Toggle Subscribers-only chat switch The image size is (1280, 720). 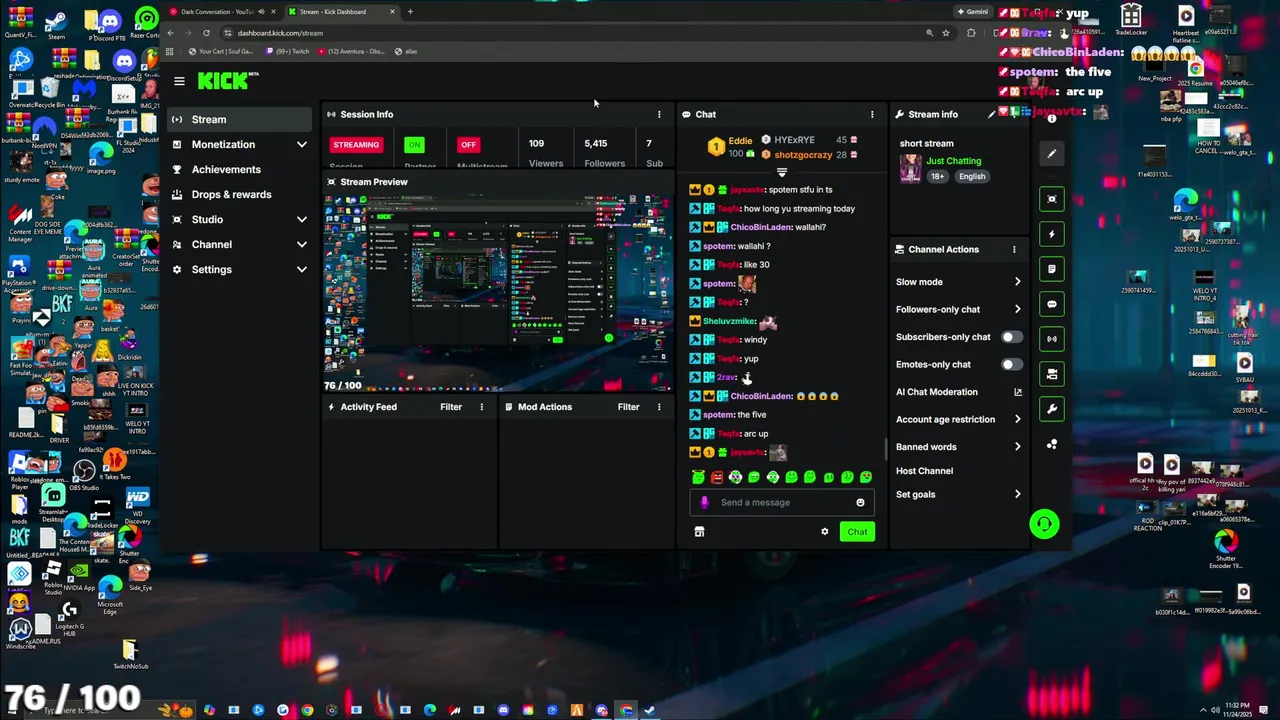tap(1012, 337)
